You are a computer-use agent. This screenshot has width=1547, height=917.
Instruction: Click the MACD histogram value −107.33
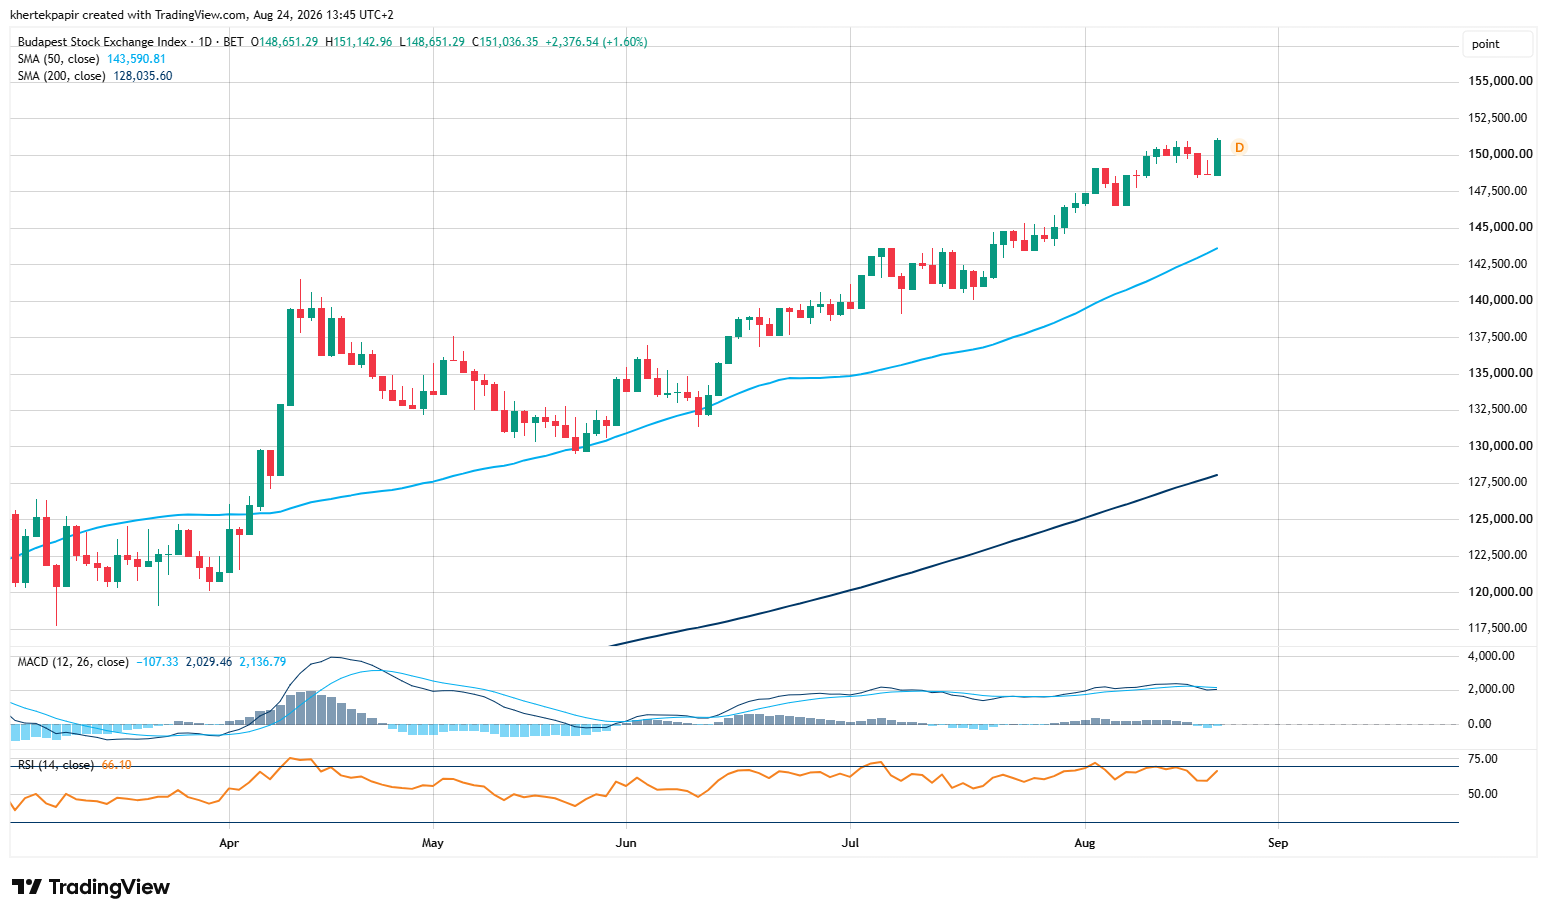pyautogui.click(x=157, y=662)
